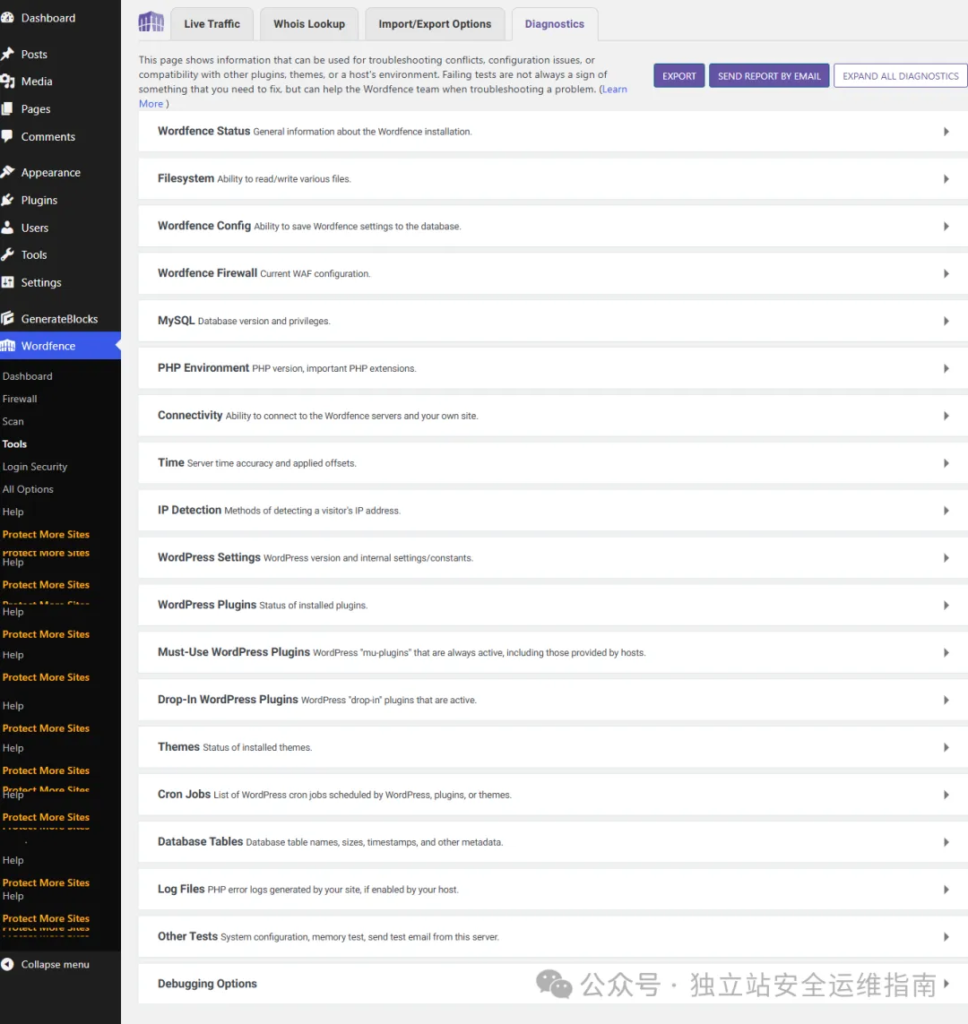Viewport: 968px width, 1024px height.
Task: Expand the MySQL section arrow
Action: [946, 321]
